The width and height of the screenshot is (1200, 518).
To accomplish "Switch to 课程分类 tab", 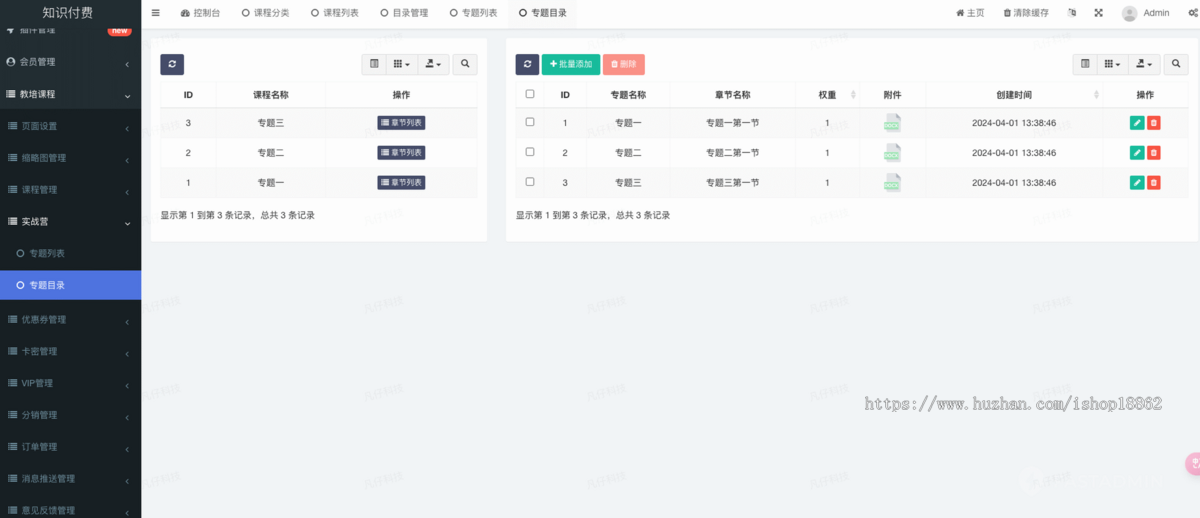I will (265, 13).
